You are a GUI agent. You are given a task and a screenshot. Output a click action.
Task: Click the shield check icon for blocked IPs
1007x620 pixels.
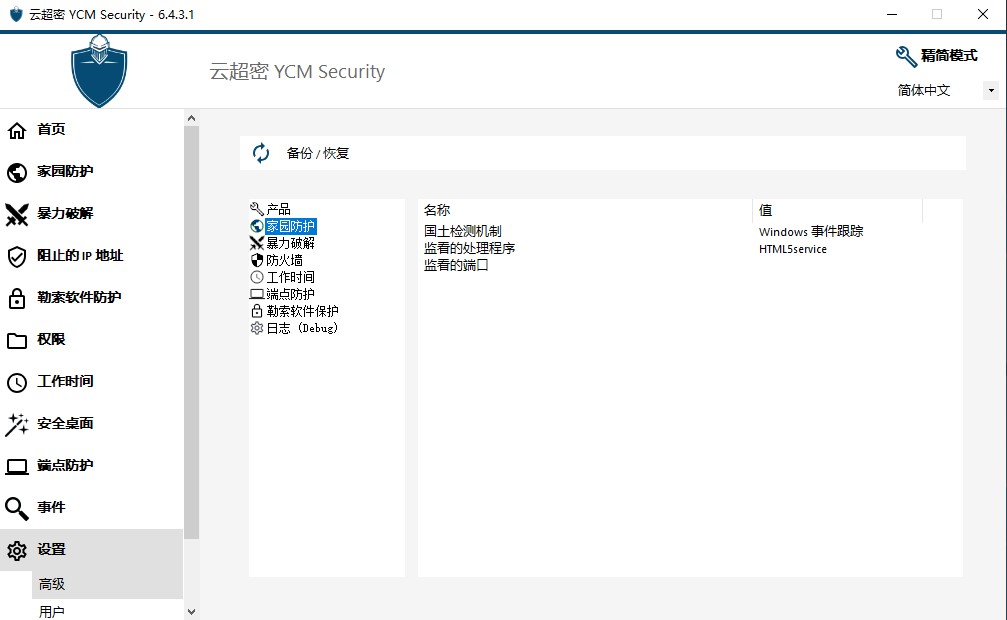(17, 256)
